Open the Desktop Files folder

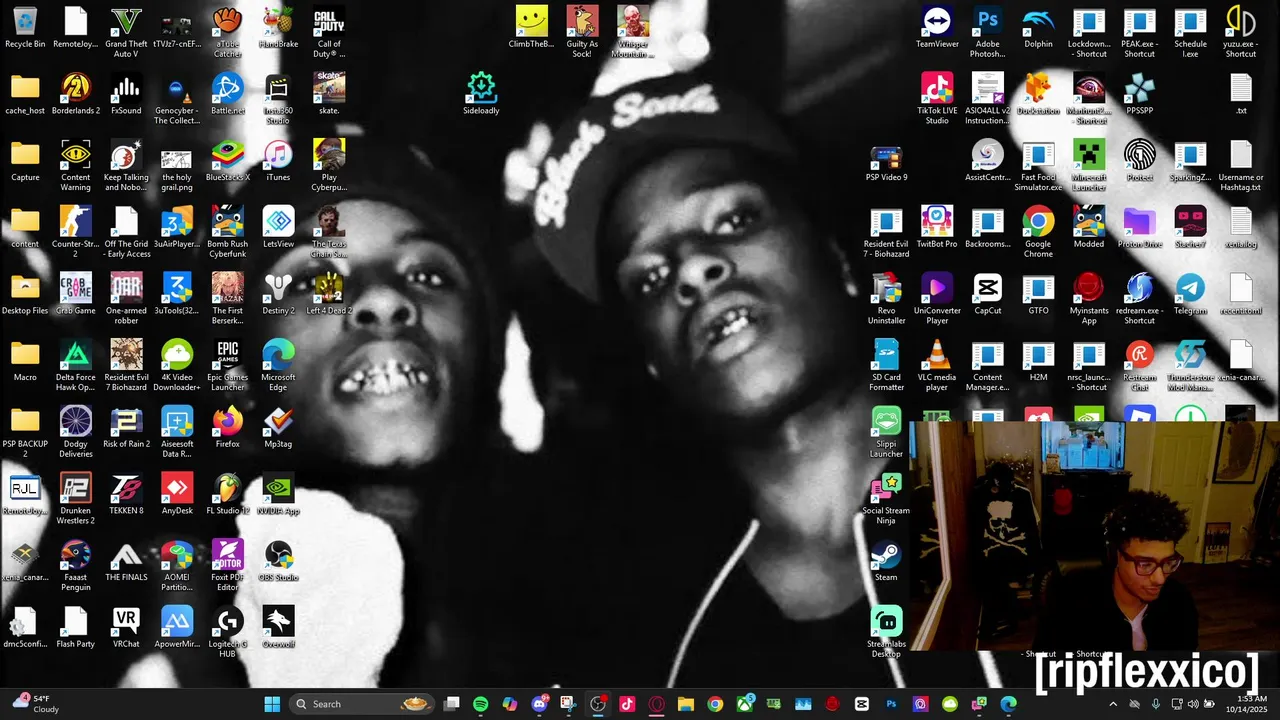click(25, 294)
